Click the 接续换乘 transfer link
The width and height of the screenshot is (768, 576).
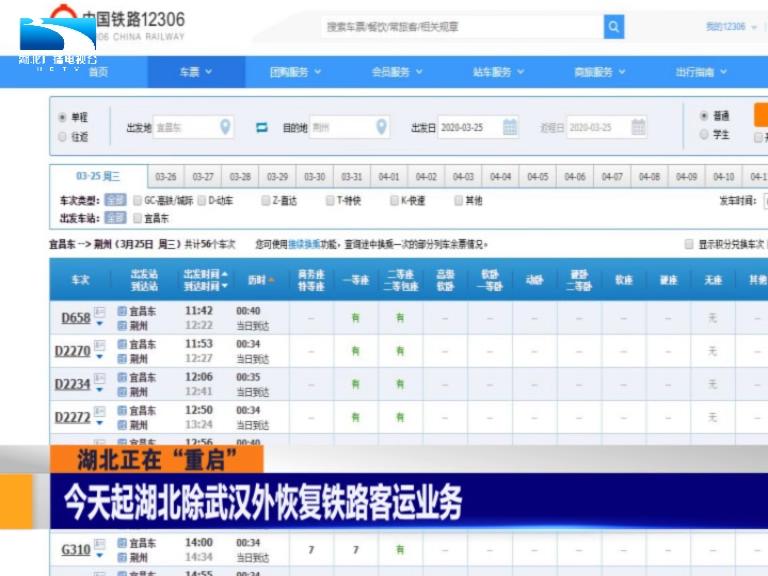[305, 244]
